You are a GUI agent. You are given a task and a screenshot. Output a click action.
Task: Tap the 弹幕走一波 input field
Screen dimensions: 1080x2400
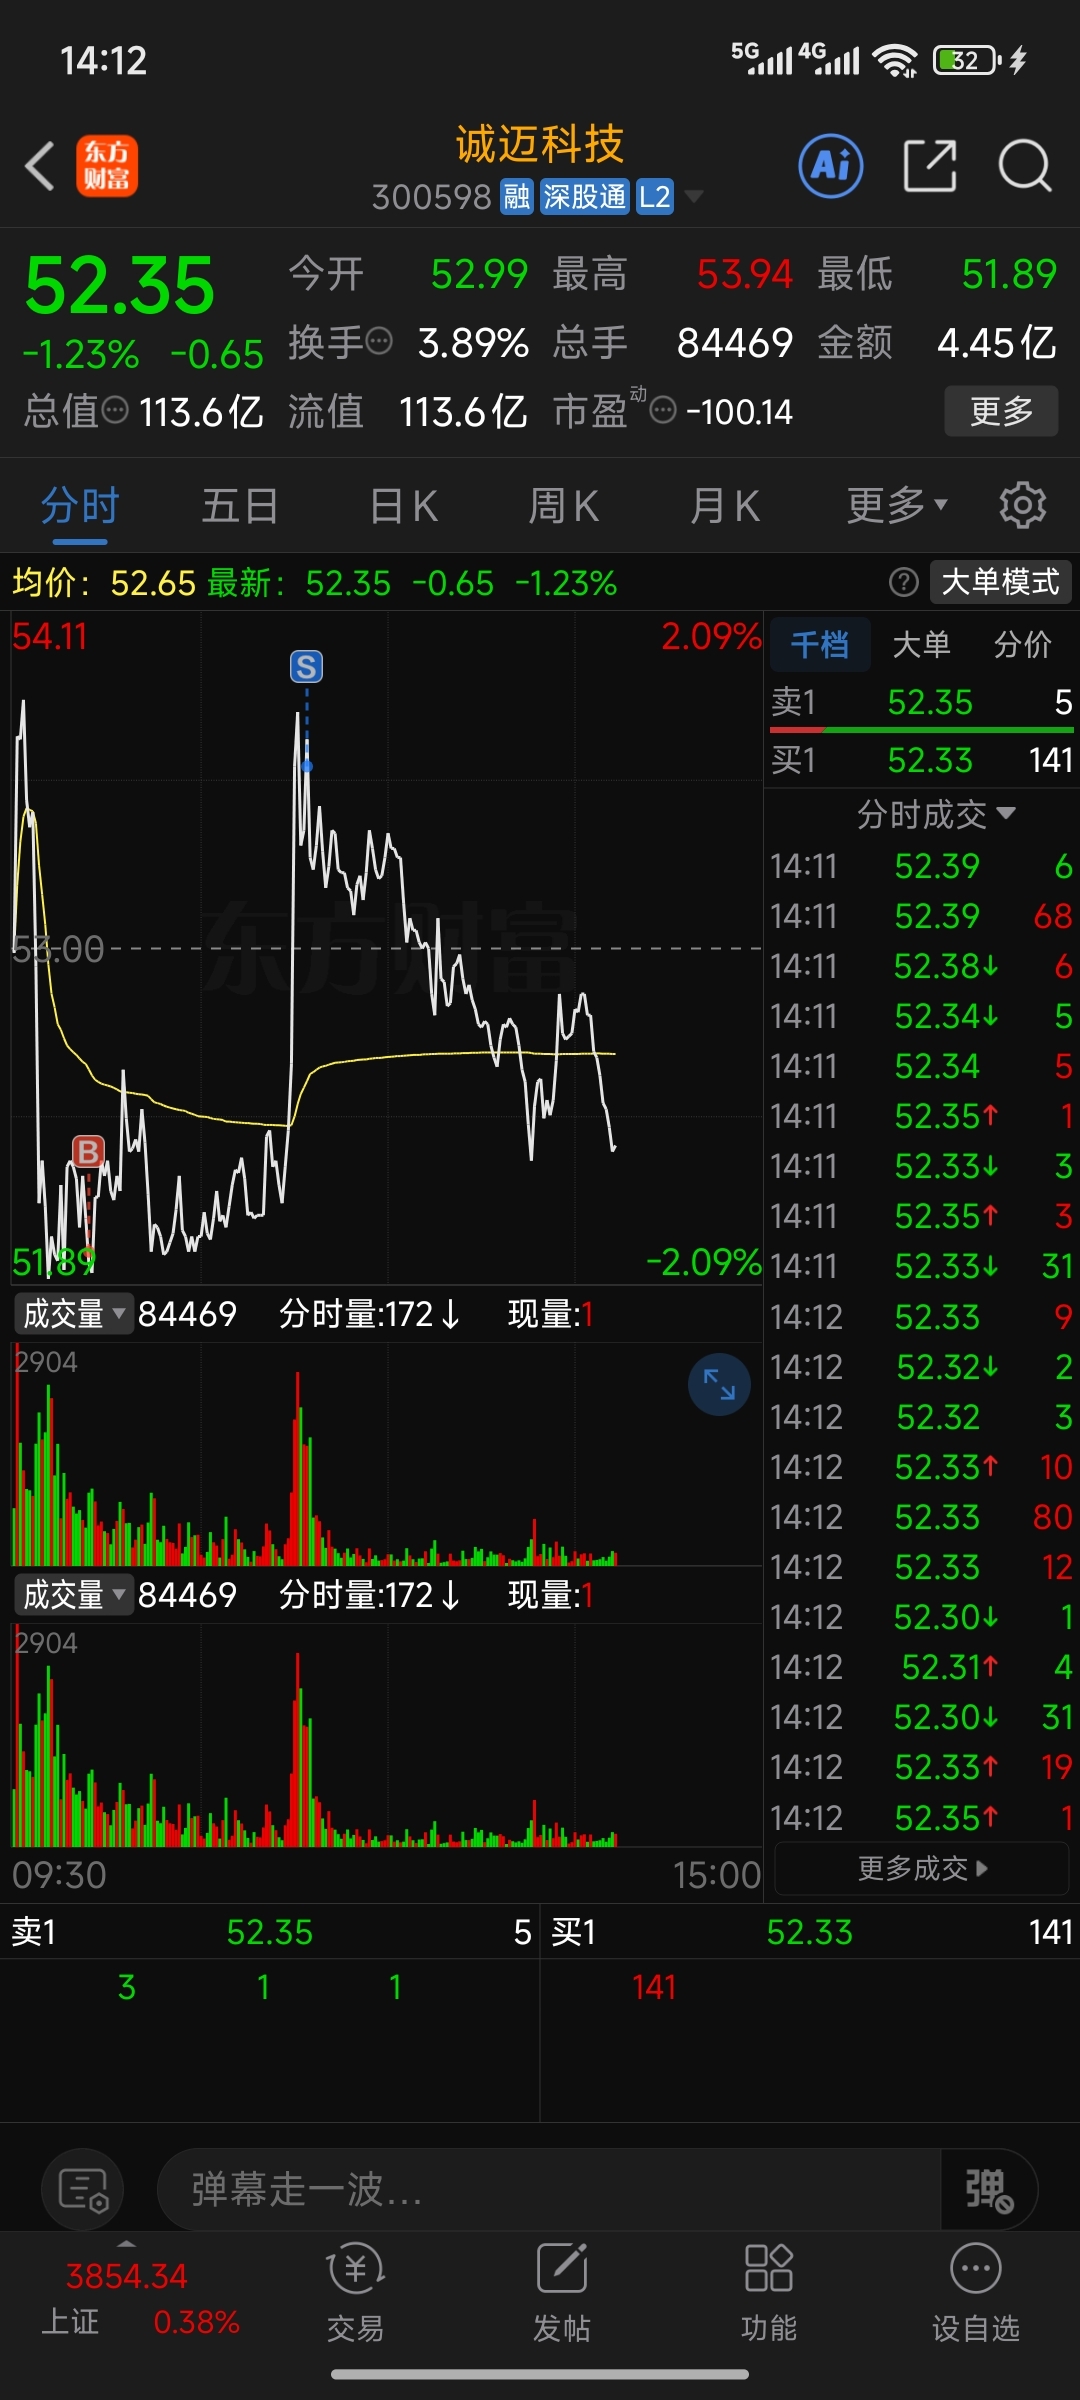click(x=550, y=2190)
